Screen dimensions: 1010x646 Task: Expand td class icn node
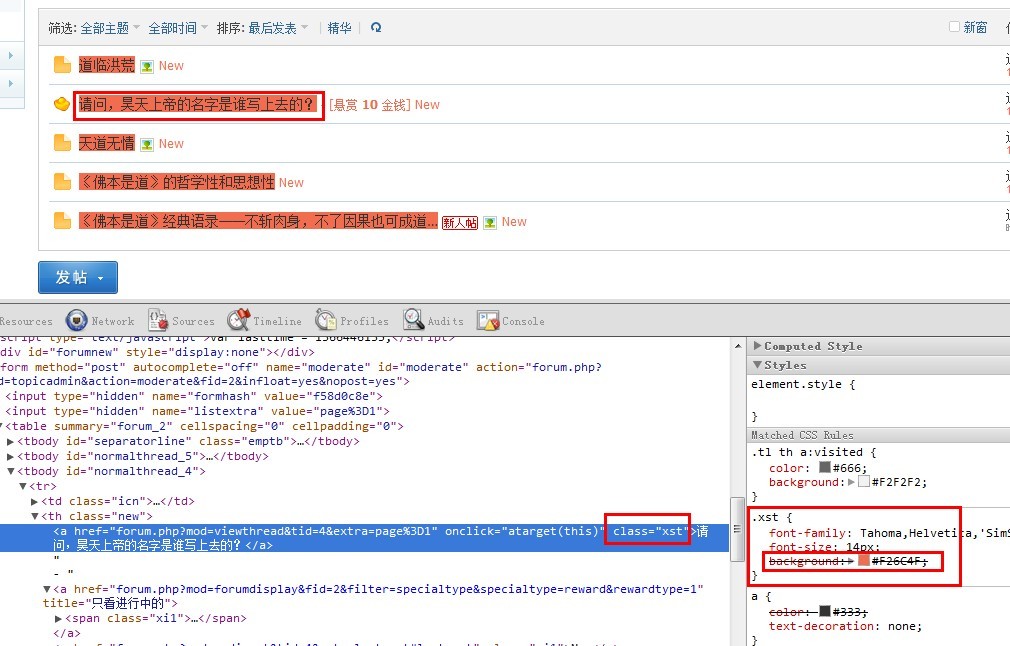pos(34,501)
